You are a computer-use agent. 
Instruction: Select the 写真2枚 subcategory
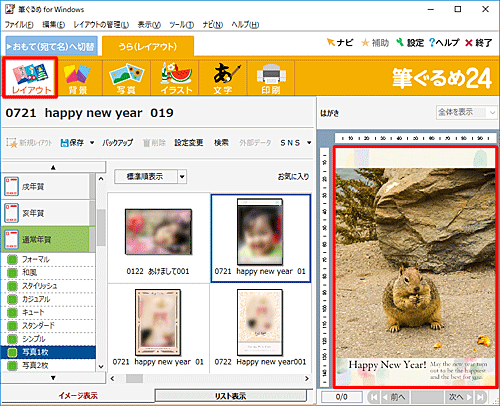48,365
